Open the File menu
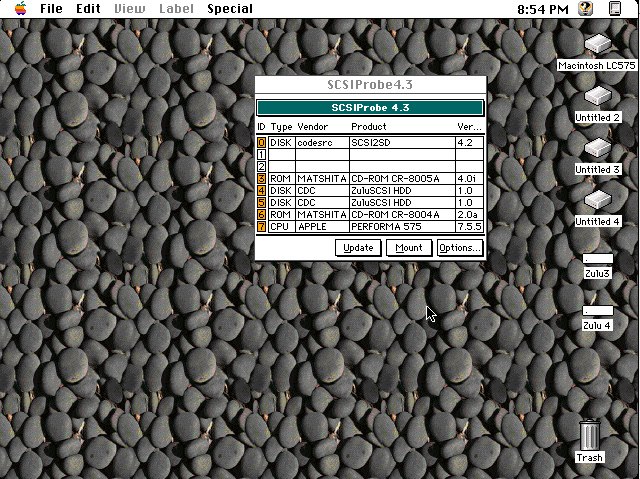640x479 pixels. pos(51,9)
